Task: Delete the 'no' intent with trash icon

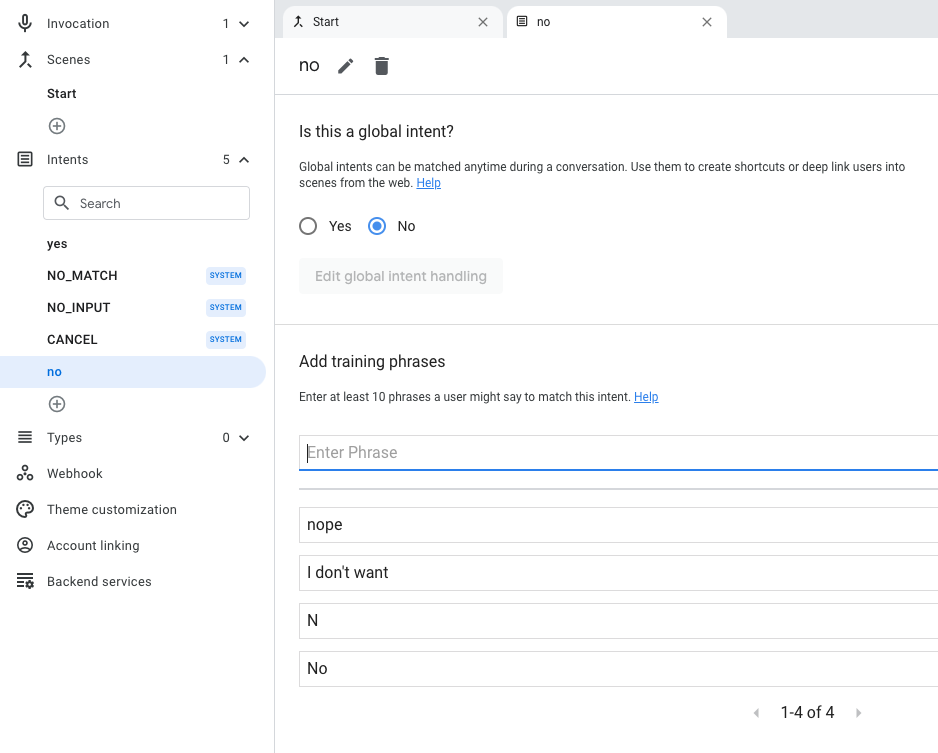Action: point(381,66)
